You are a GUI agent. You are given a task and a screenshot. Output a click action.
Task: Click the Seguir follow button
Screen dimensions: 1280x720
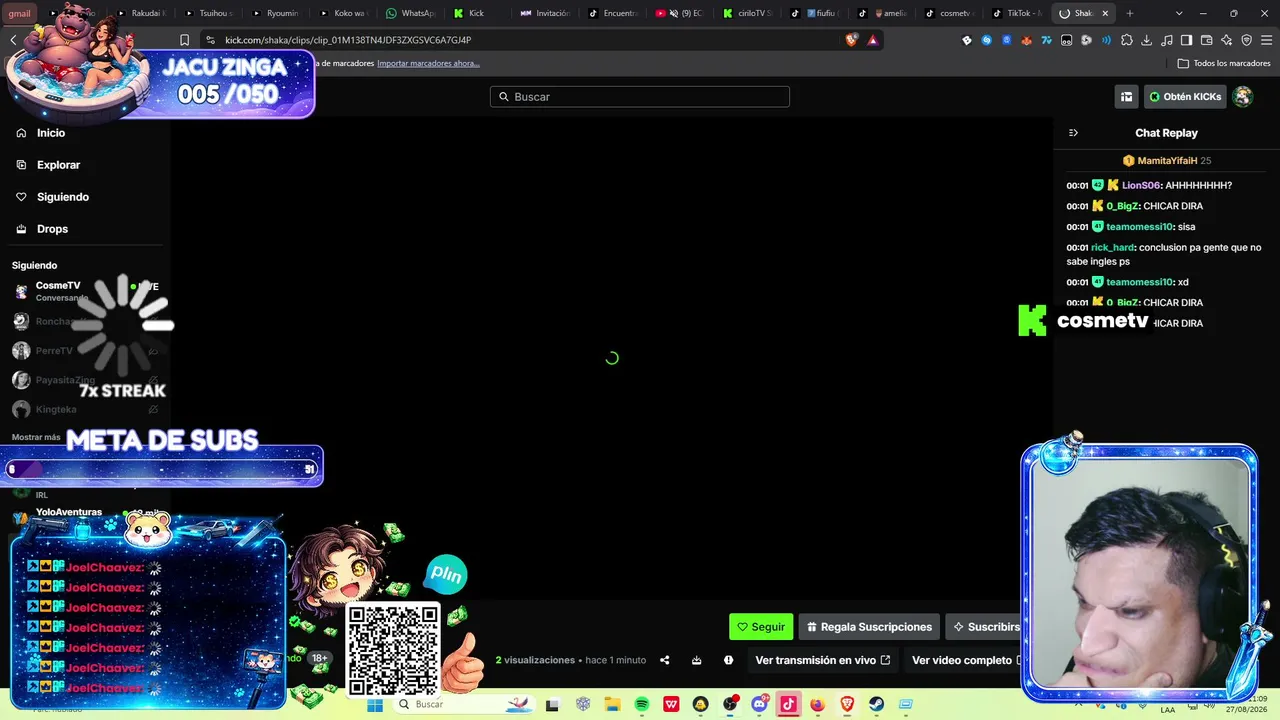[761, 627]
